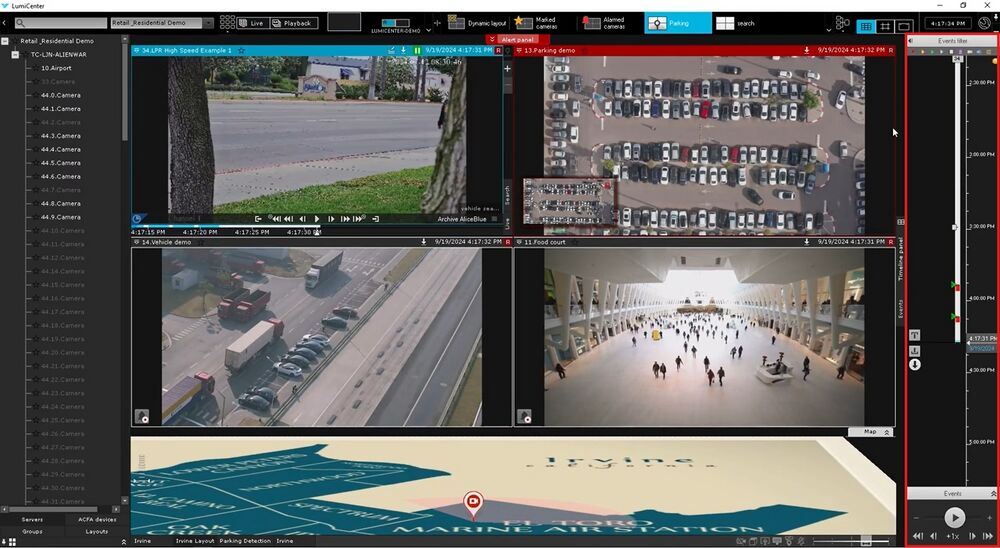
Task: Open the Servers tab
Action: click(33, 520)
